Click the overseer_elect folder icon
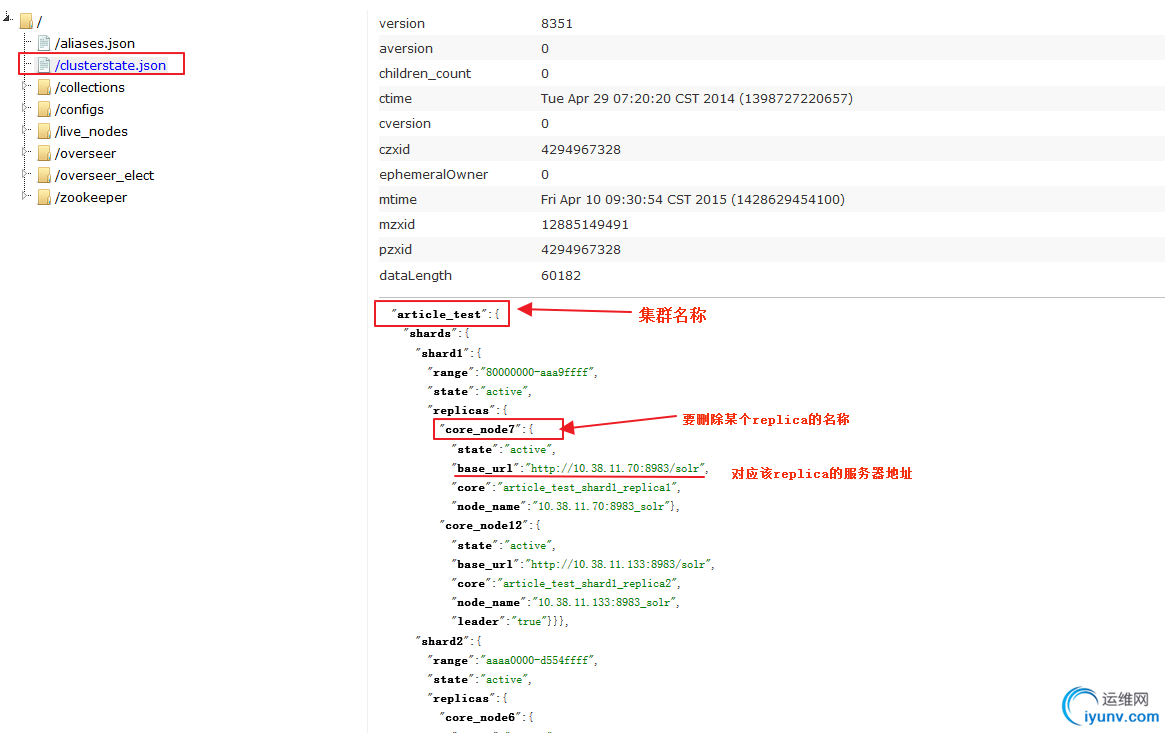 click(x=44, y=175)
